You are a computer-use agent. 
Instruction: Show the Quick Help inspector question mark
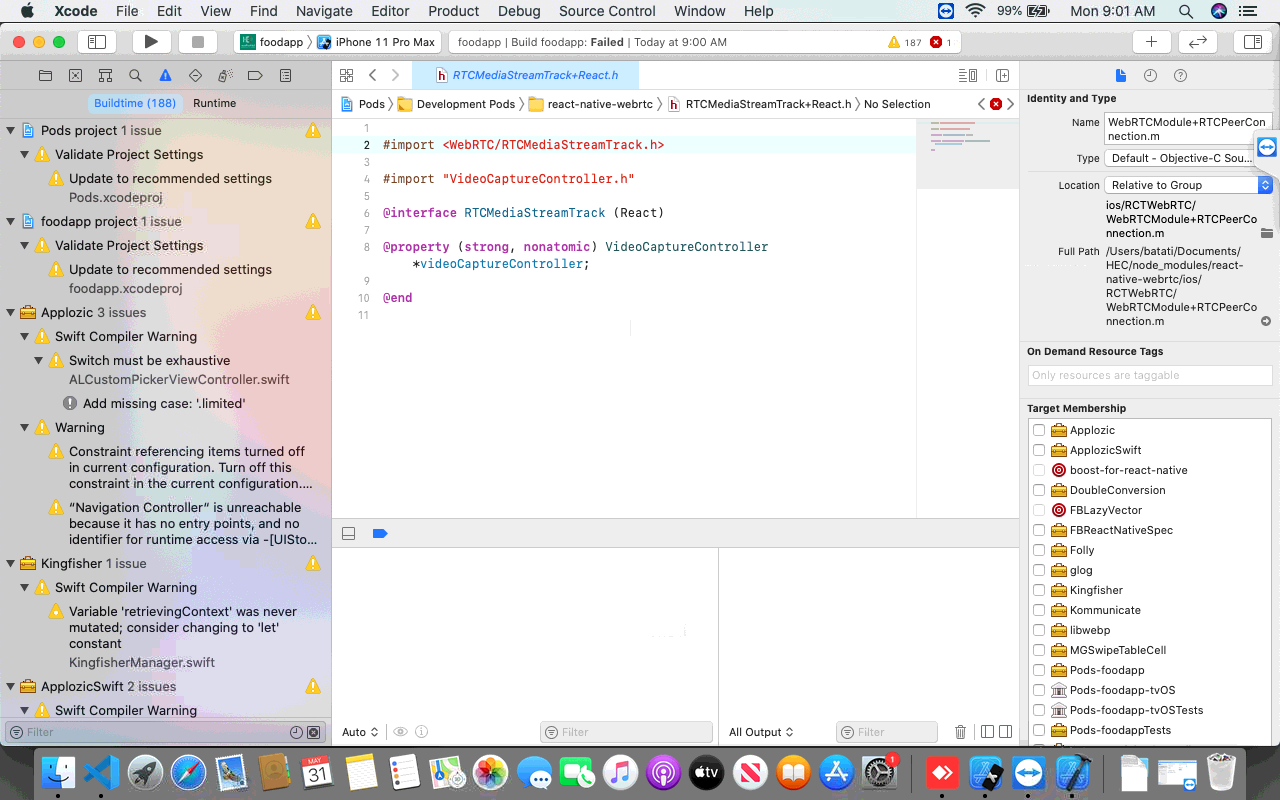pyautogui.click(x=1180, y=75)
